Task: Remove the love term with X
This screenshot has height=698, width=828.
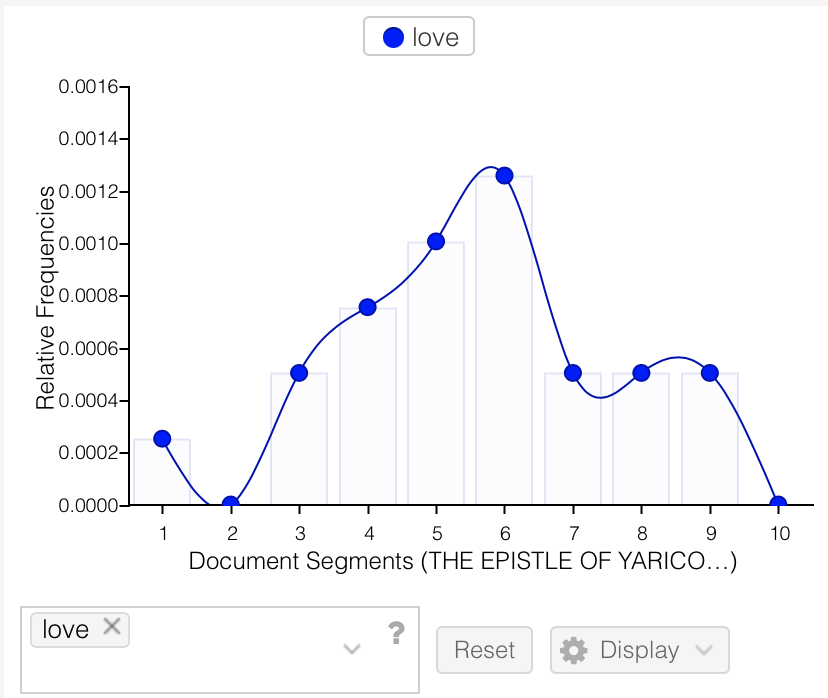Action: [x=112, y=627]
